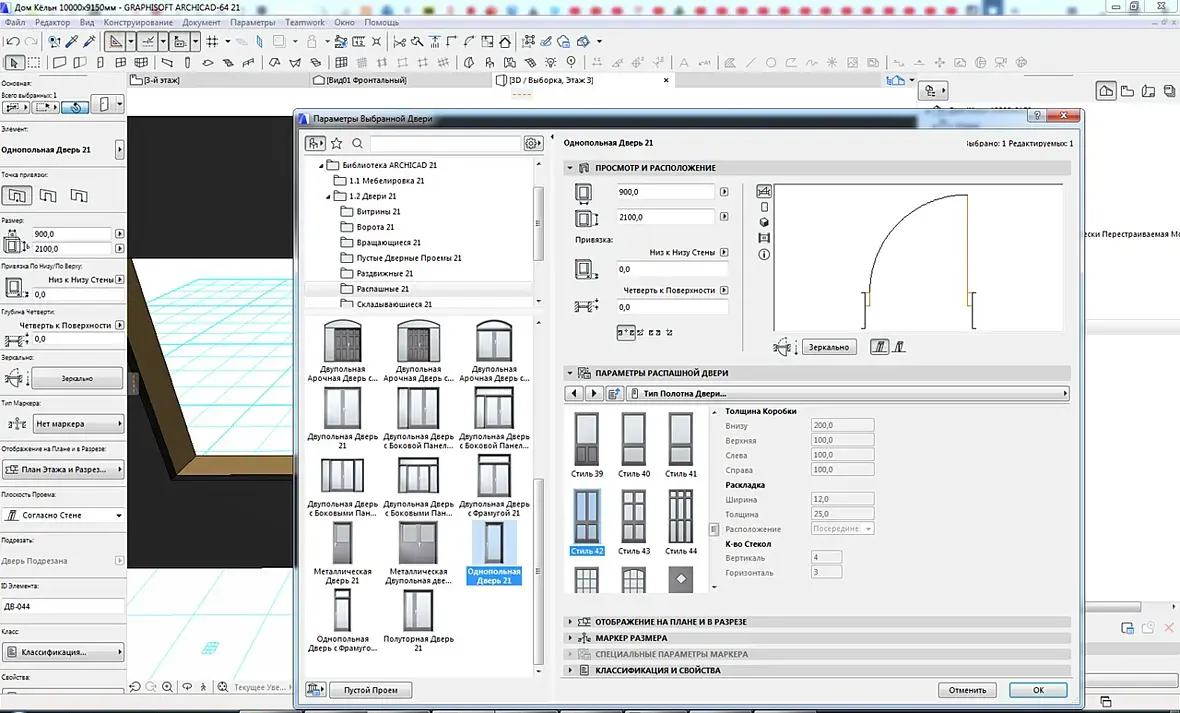Click the info icon beside door preview
1180x713 pixels.
pos(765,255)
